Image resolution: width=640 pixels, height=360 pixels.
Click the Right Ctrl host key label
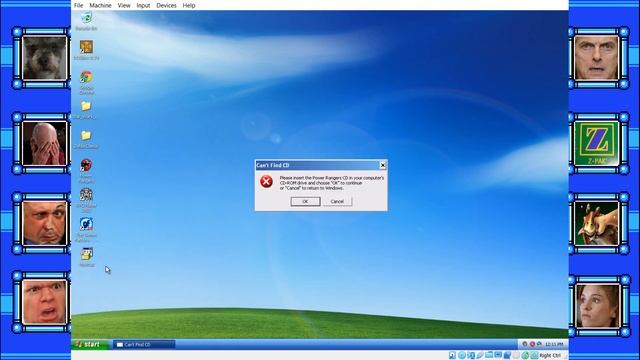(550, 356)
